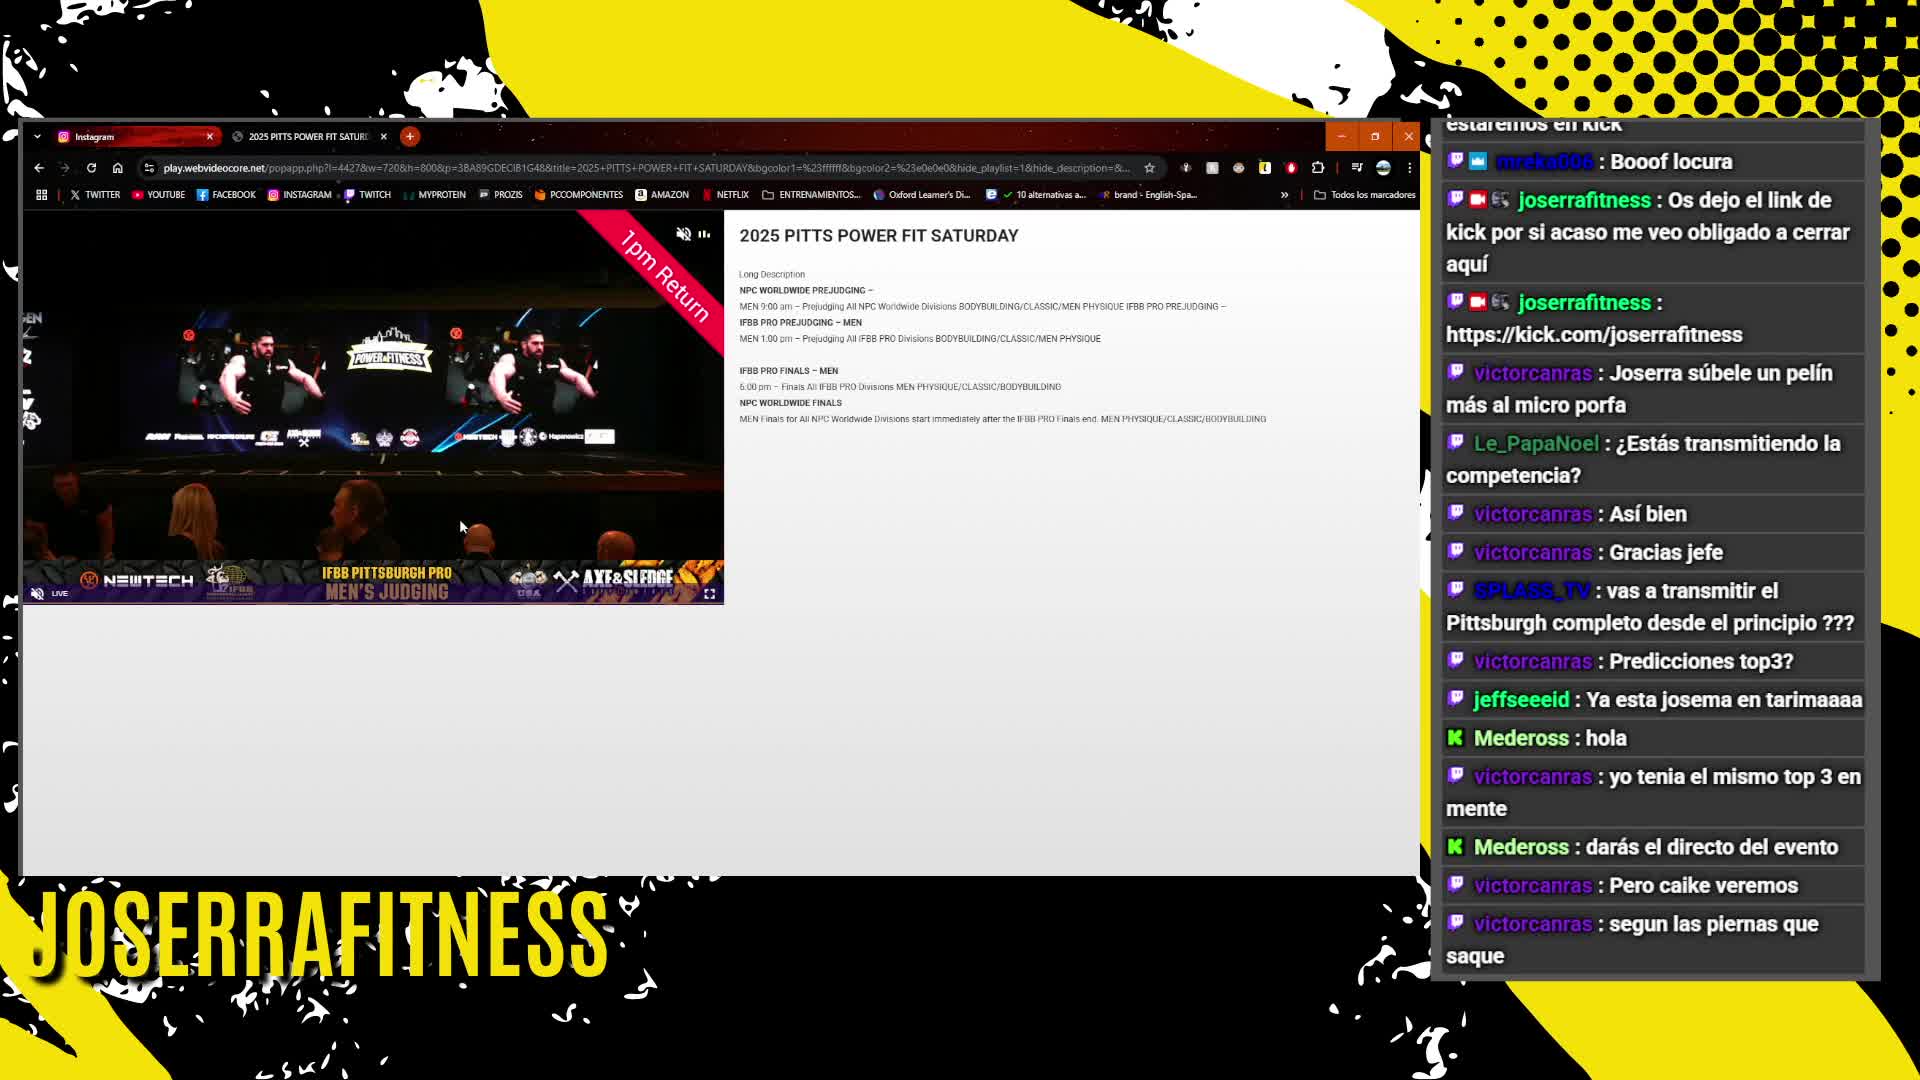This screenshot has width=1920, height=1080.
Task: Open the kick.com/joserrafitness chat link
Action: [1594, 335]
